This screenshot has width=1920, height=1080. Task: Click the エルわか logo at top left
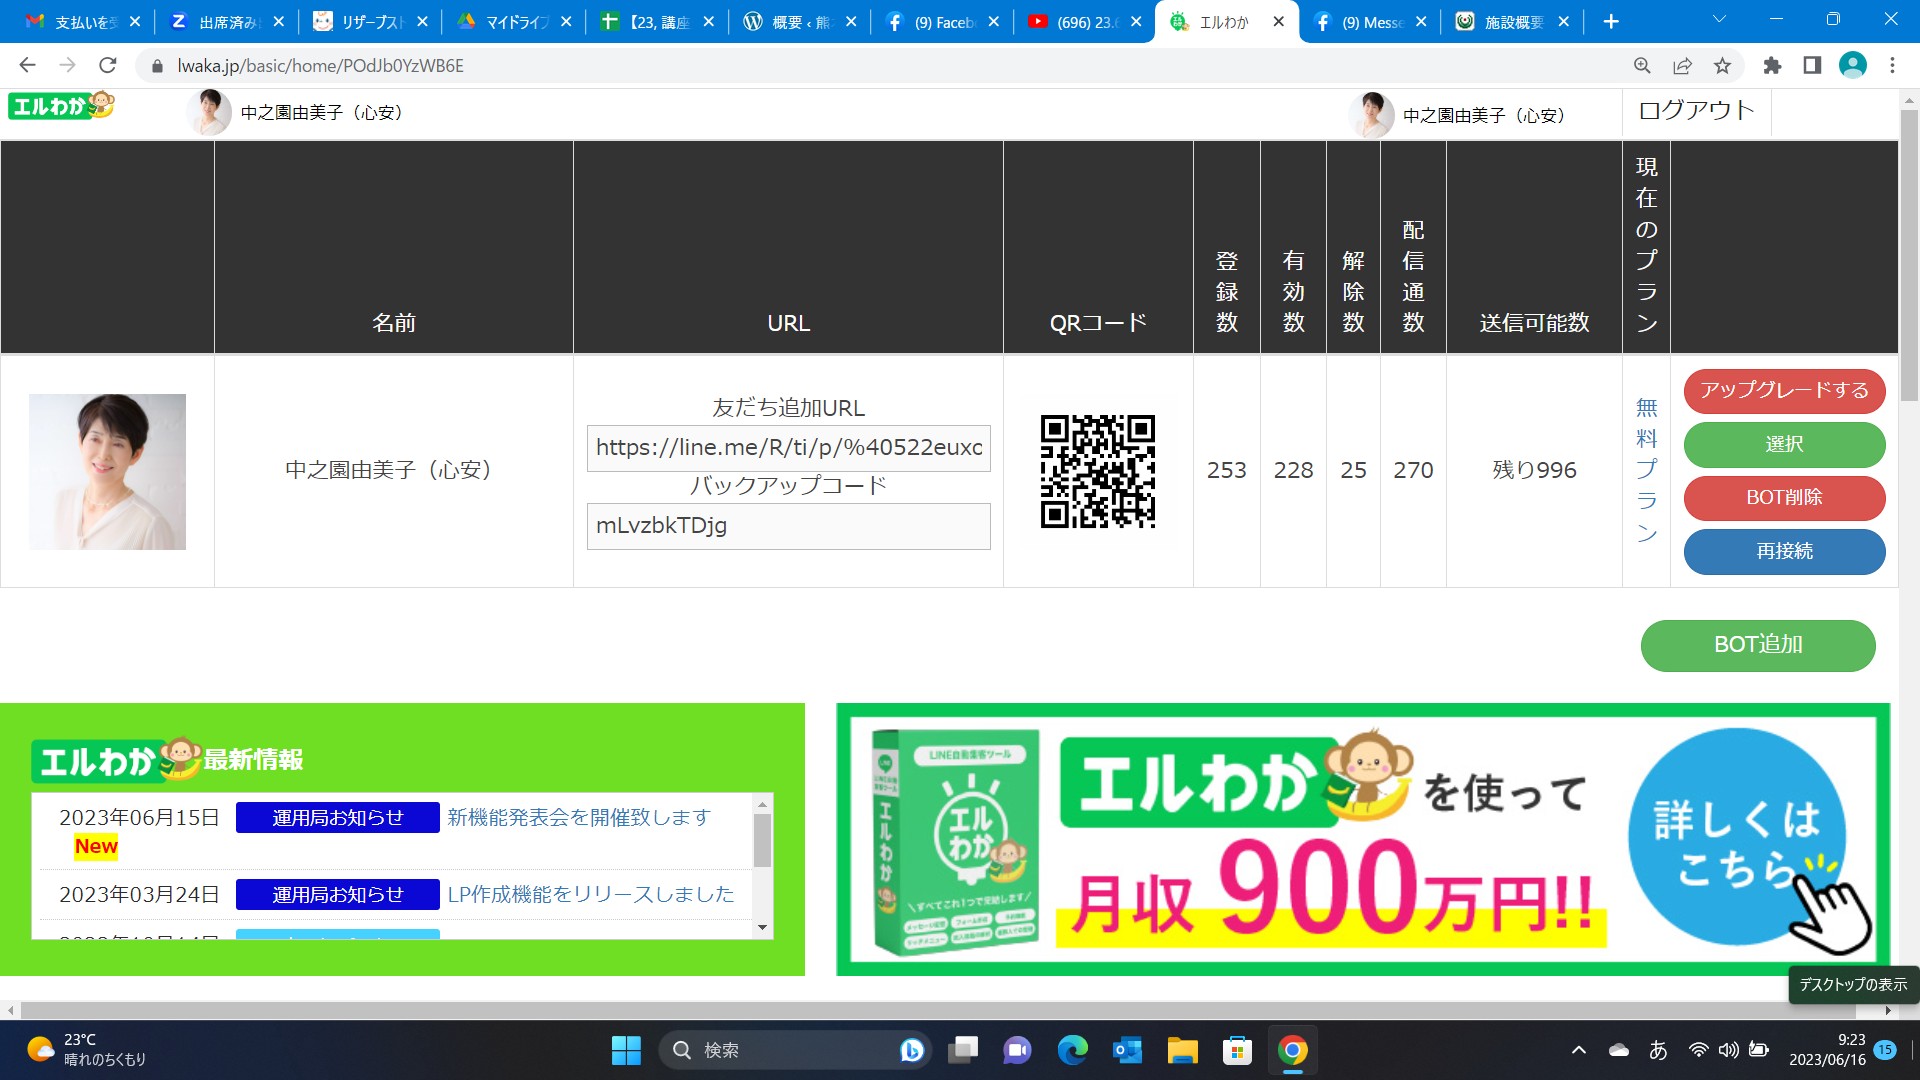pyautogui.click(x=62, y=105)
